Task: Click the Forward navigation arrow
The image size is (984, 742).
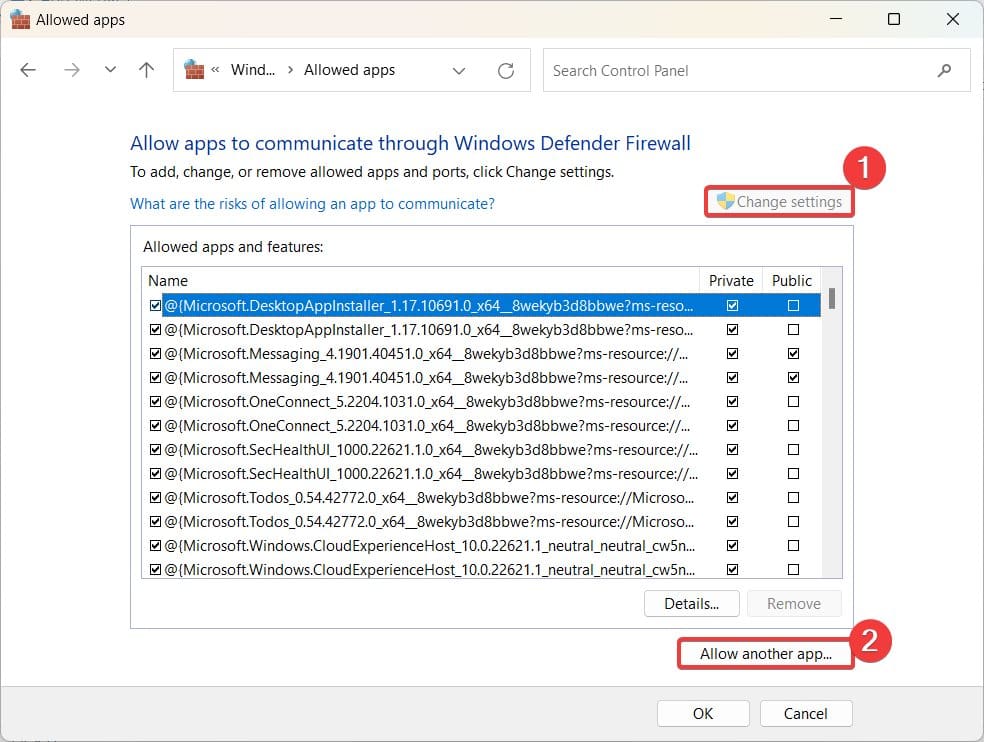Action: click(71, 70)
